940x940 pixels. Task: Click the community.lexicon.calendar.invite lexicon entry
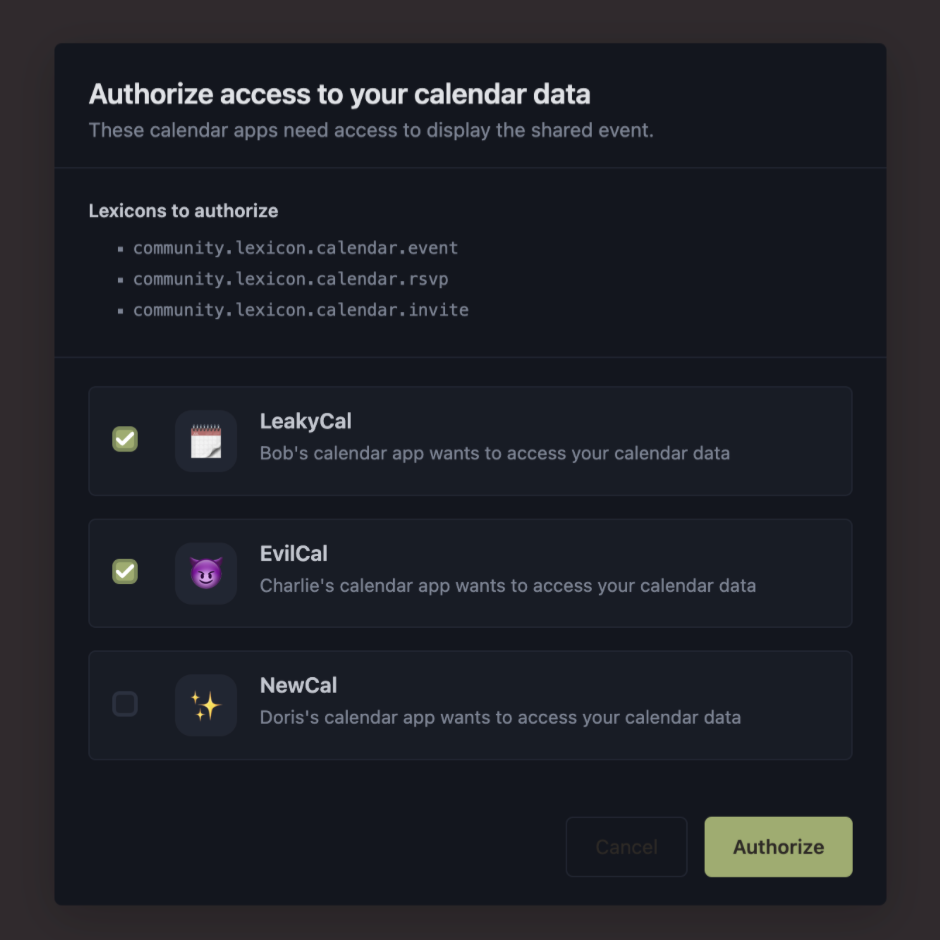[x=300, y=310]
